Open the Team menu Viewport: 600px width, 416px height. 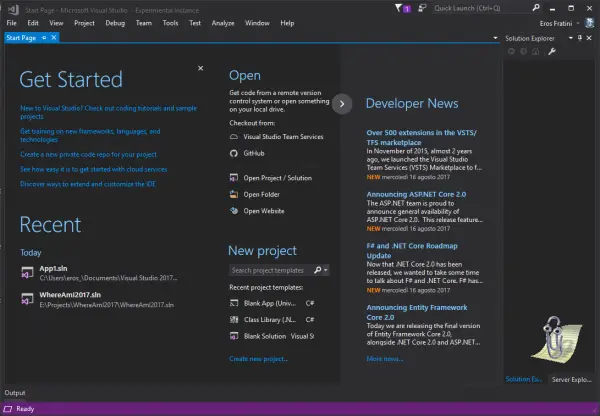[144, 23]
